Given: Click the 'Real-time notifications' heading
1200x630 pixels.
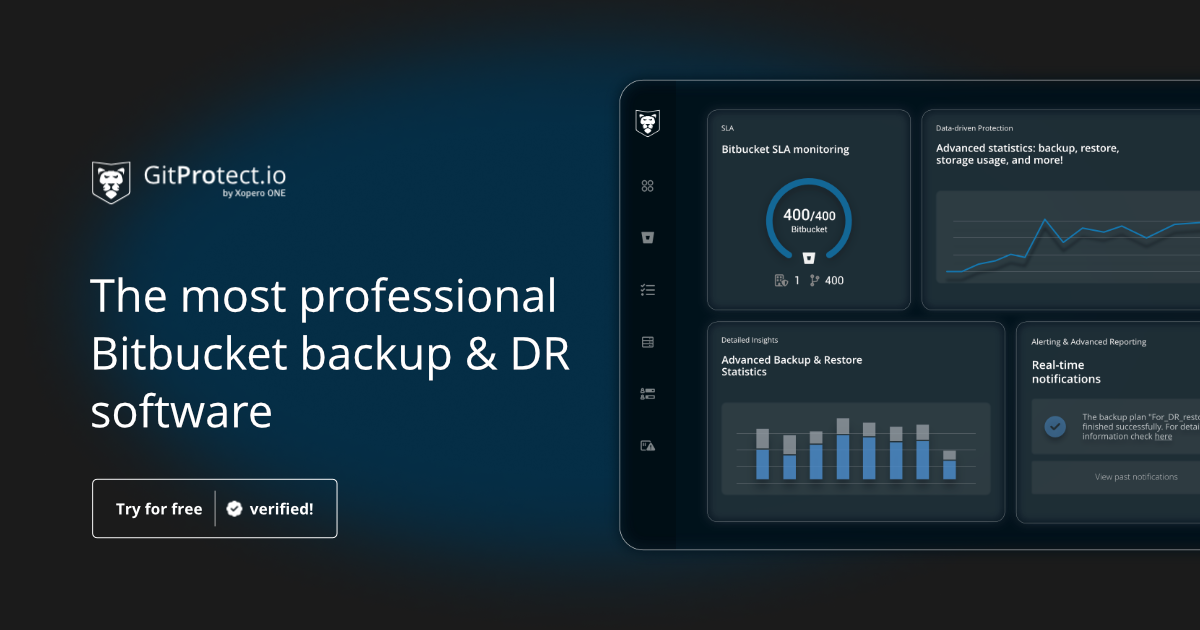Looking at the screenshot, I should click(x=1066, y=372).
